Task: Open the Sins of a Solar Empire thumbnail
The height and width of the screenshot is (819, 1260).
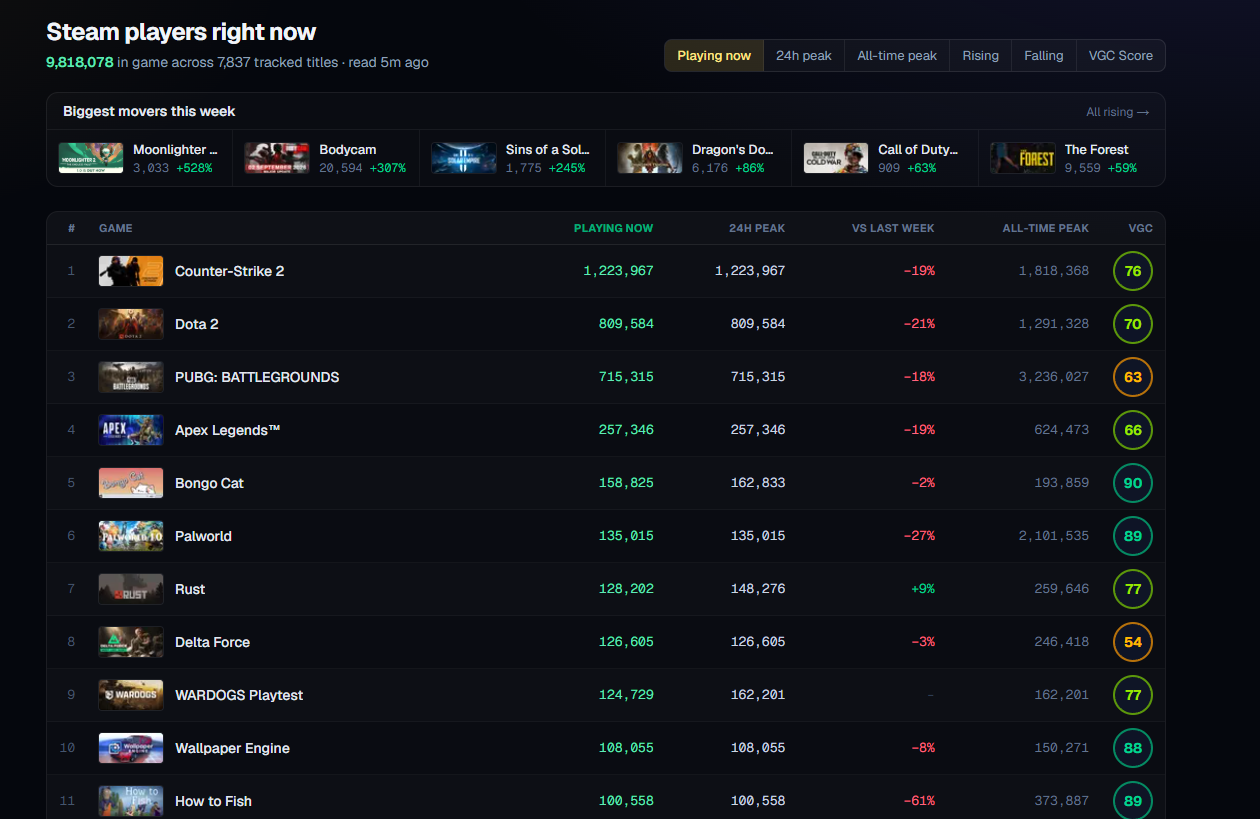Action: click(x=464, y=158)
